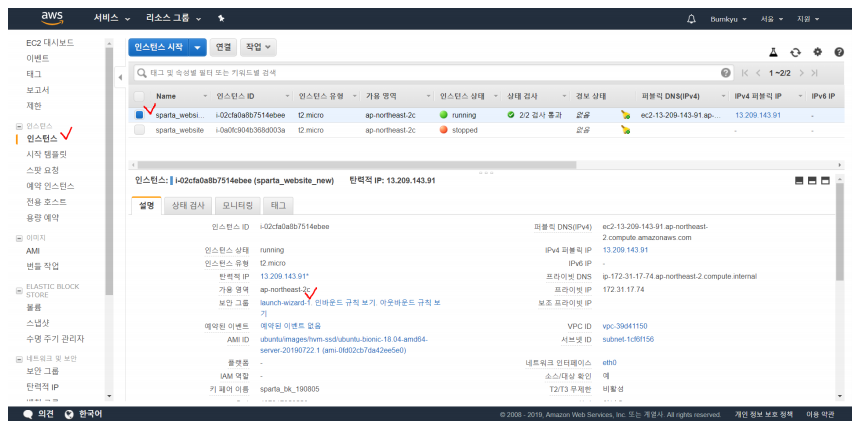Image resolution: width=859 pixels, height=426 pixels.
Task: Collapse the 이미지 sidebar section
Action: point(20,238)
